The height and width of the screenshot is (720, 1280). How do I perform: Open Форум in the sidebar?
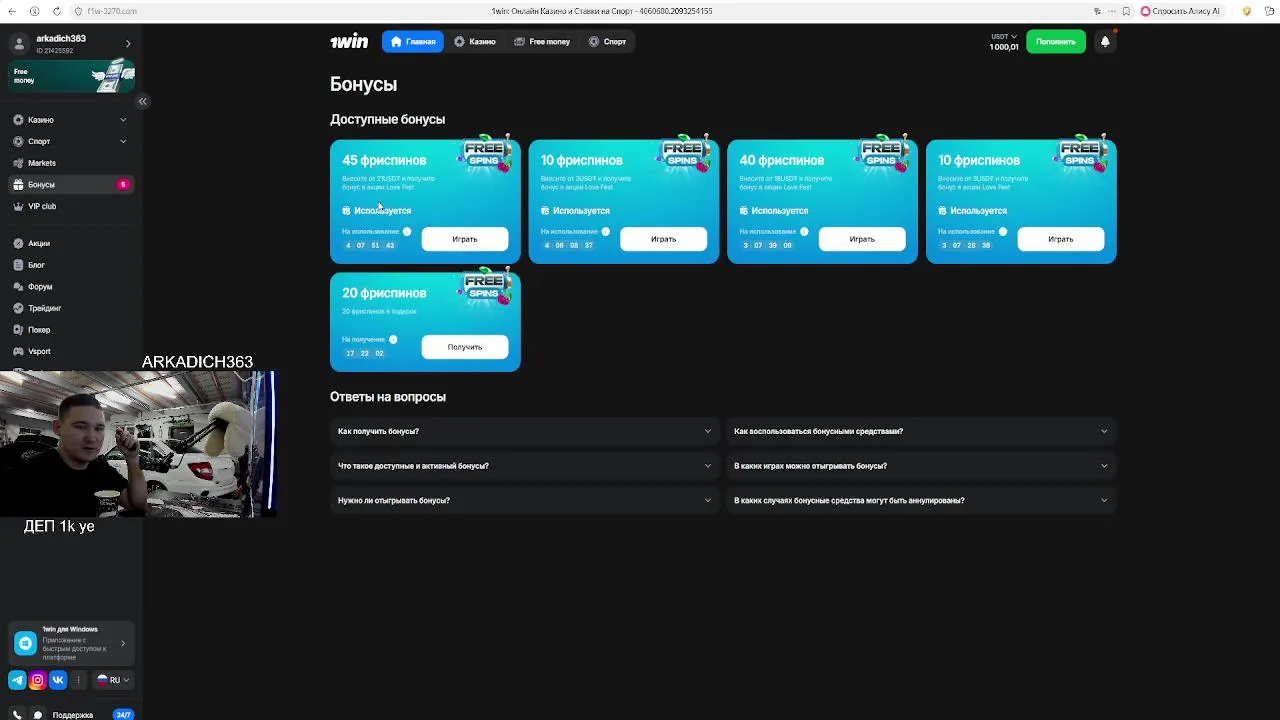pos(40,287)
